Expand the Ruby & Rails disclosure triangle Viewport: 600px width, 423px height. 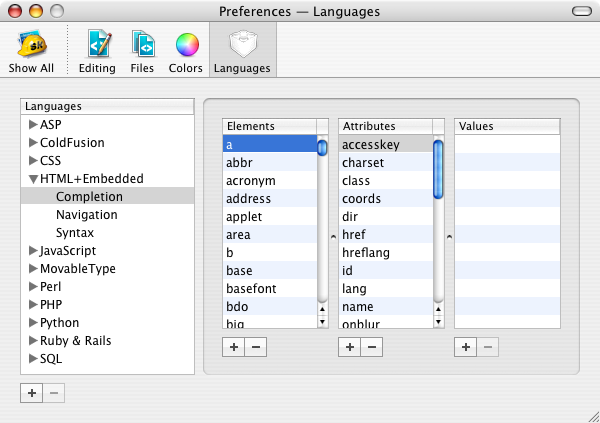[x=33, y=341]
